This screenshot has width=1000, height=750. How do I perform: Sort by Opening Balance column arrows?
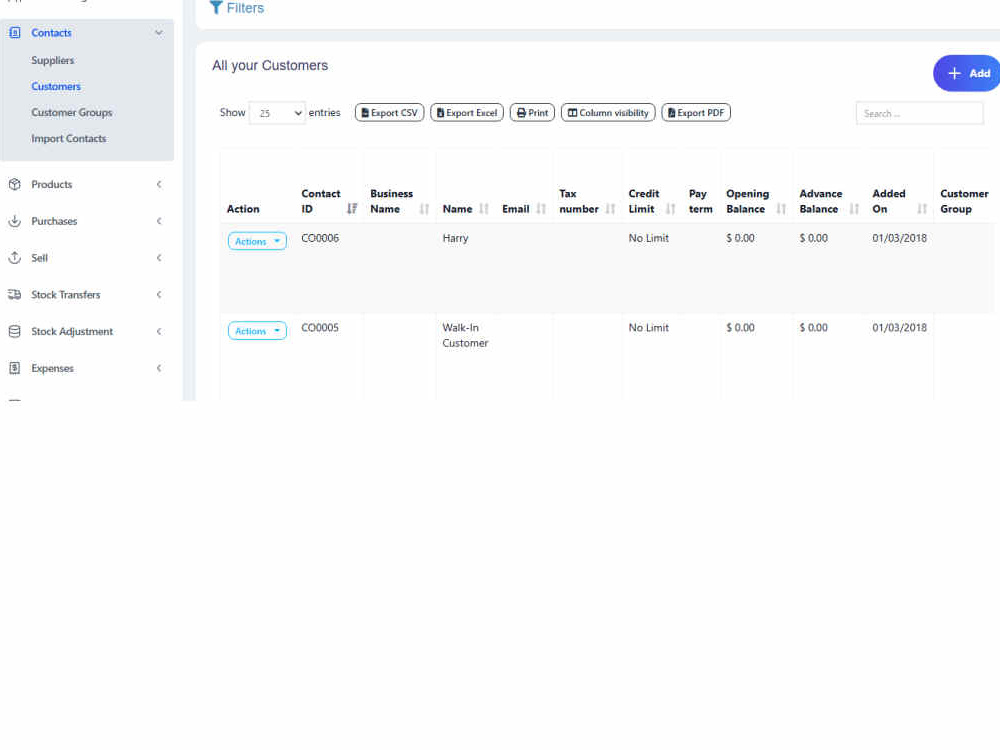(x=781, y=209)
